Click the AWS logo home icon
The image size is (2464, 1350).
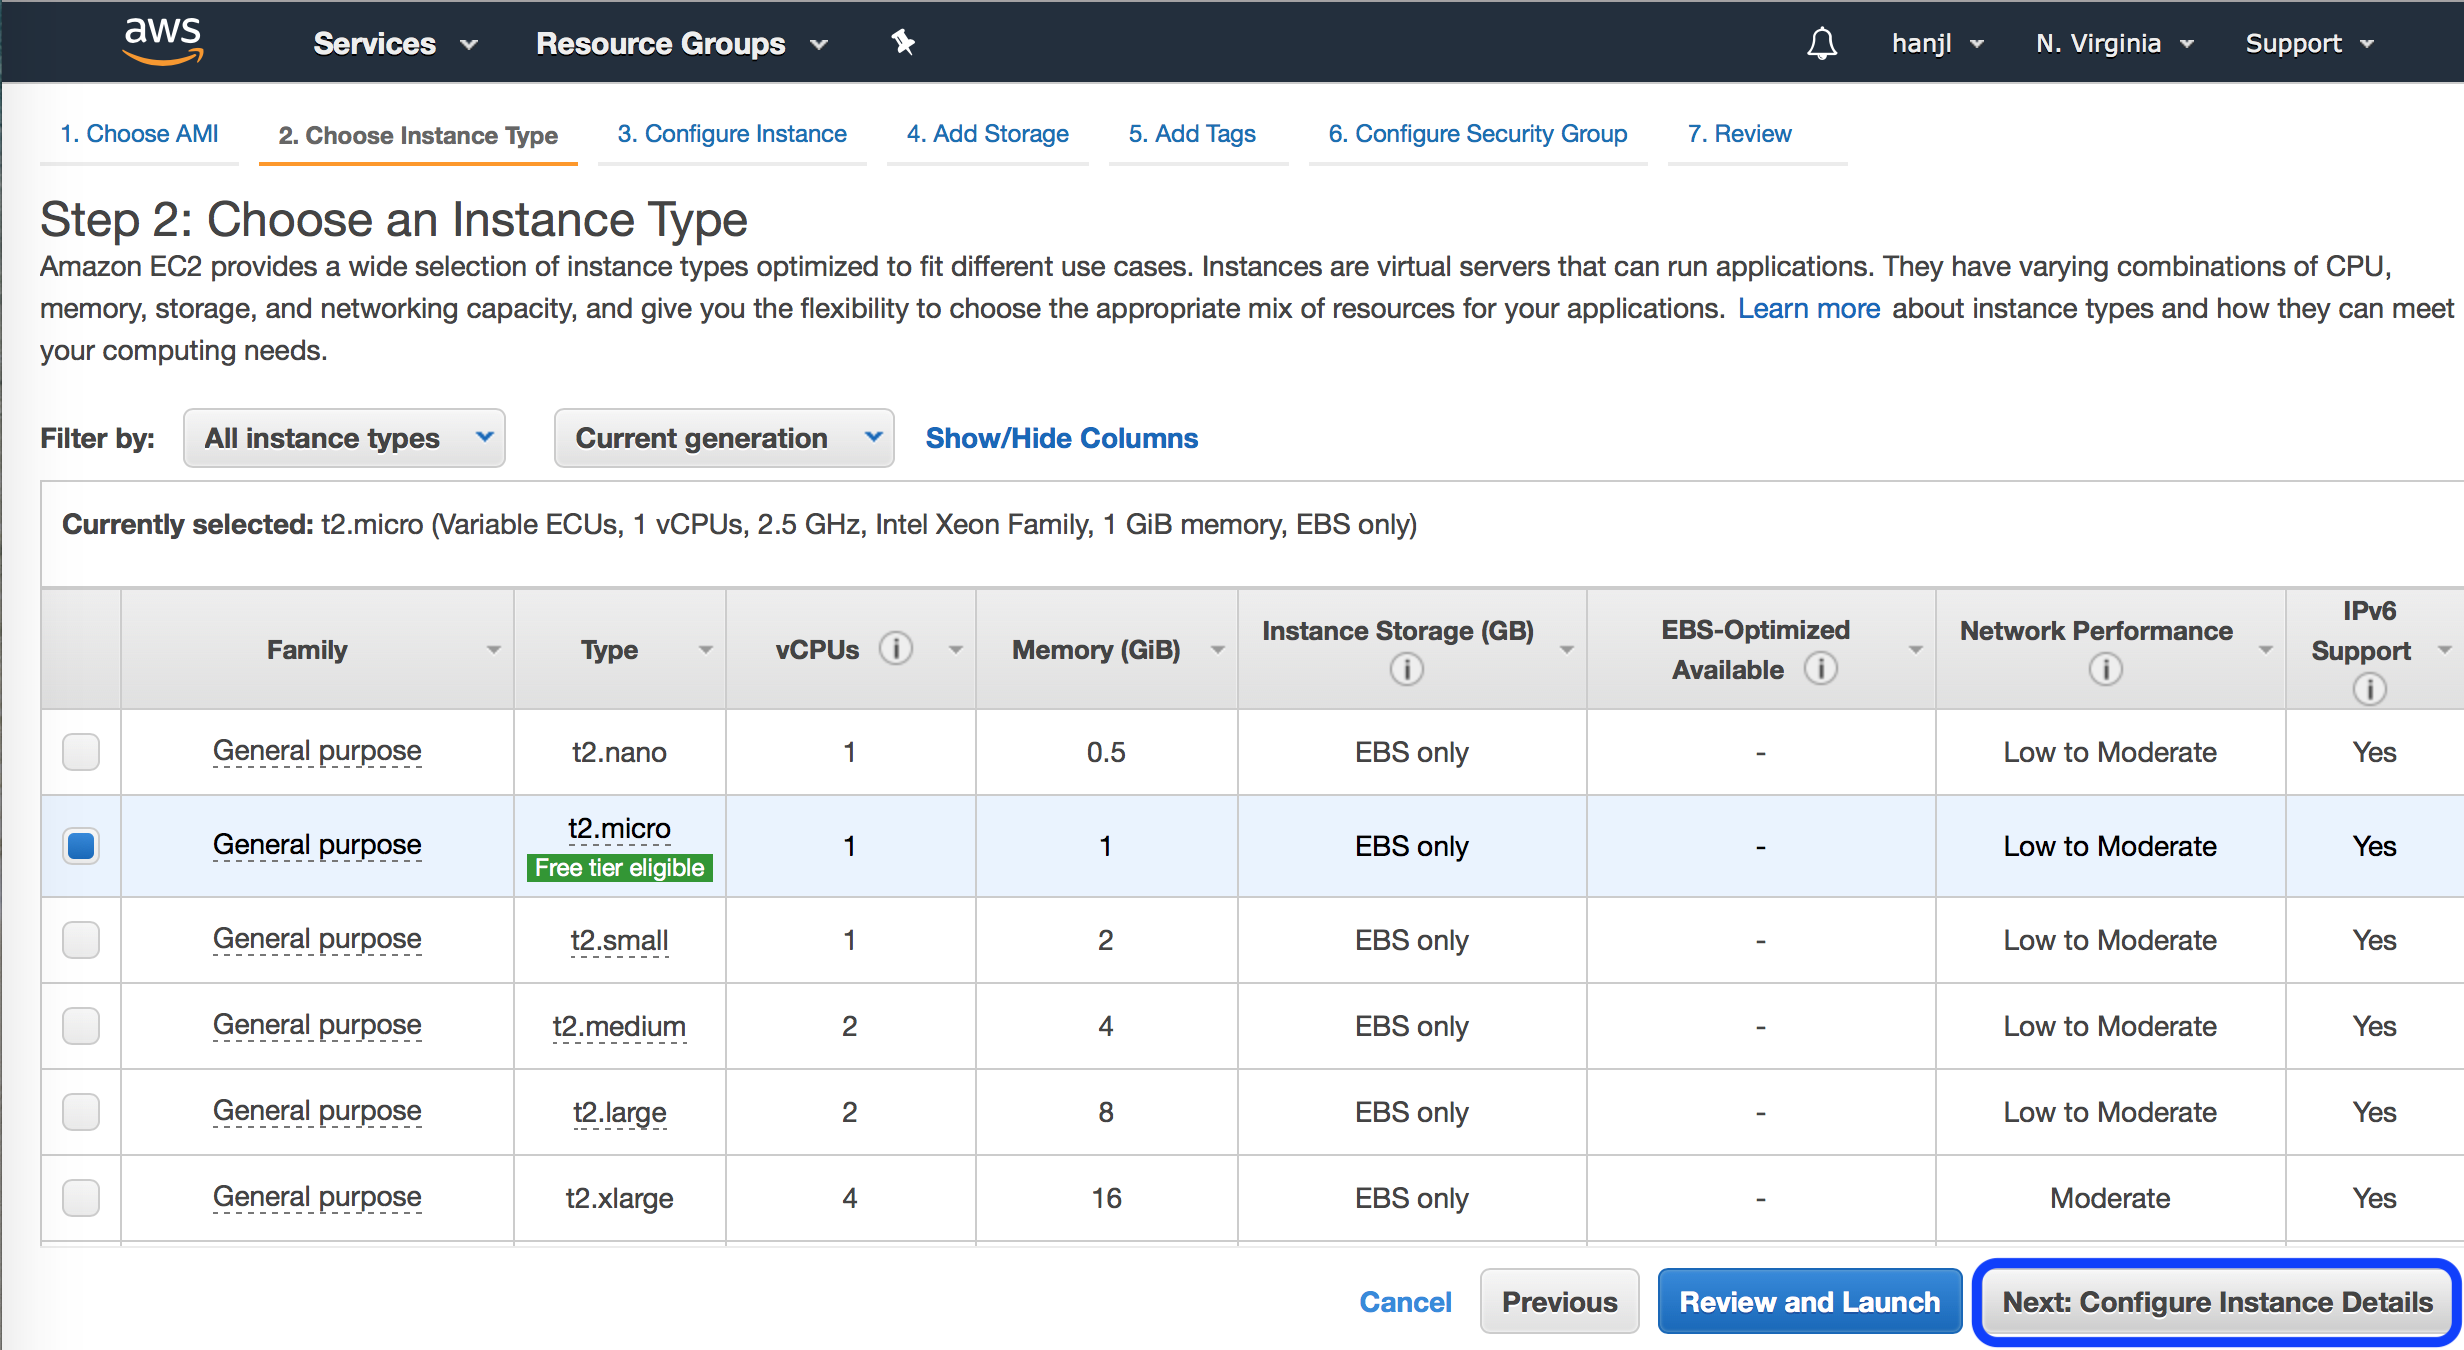click(x=162, y=40)
